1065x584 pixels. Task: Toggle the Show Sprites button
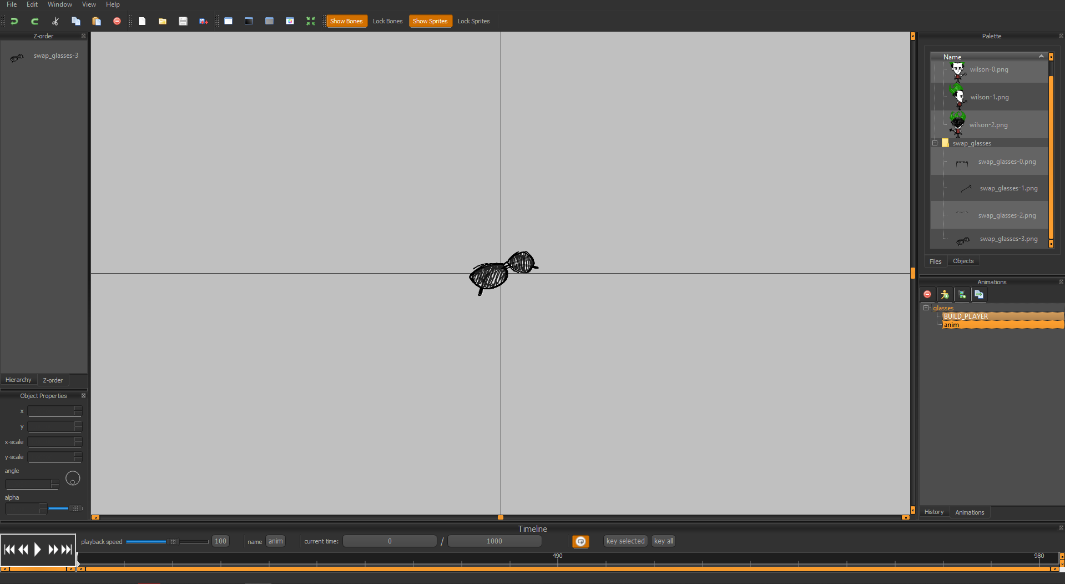430,21
